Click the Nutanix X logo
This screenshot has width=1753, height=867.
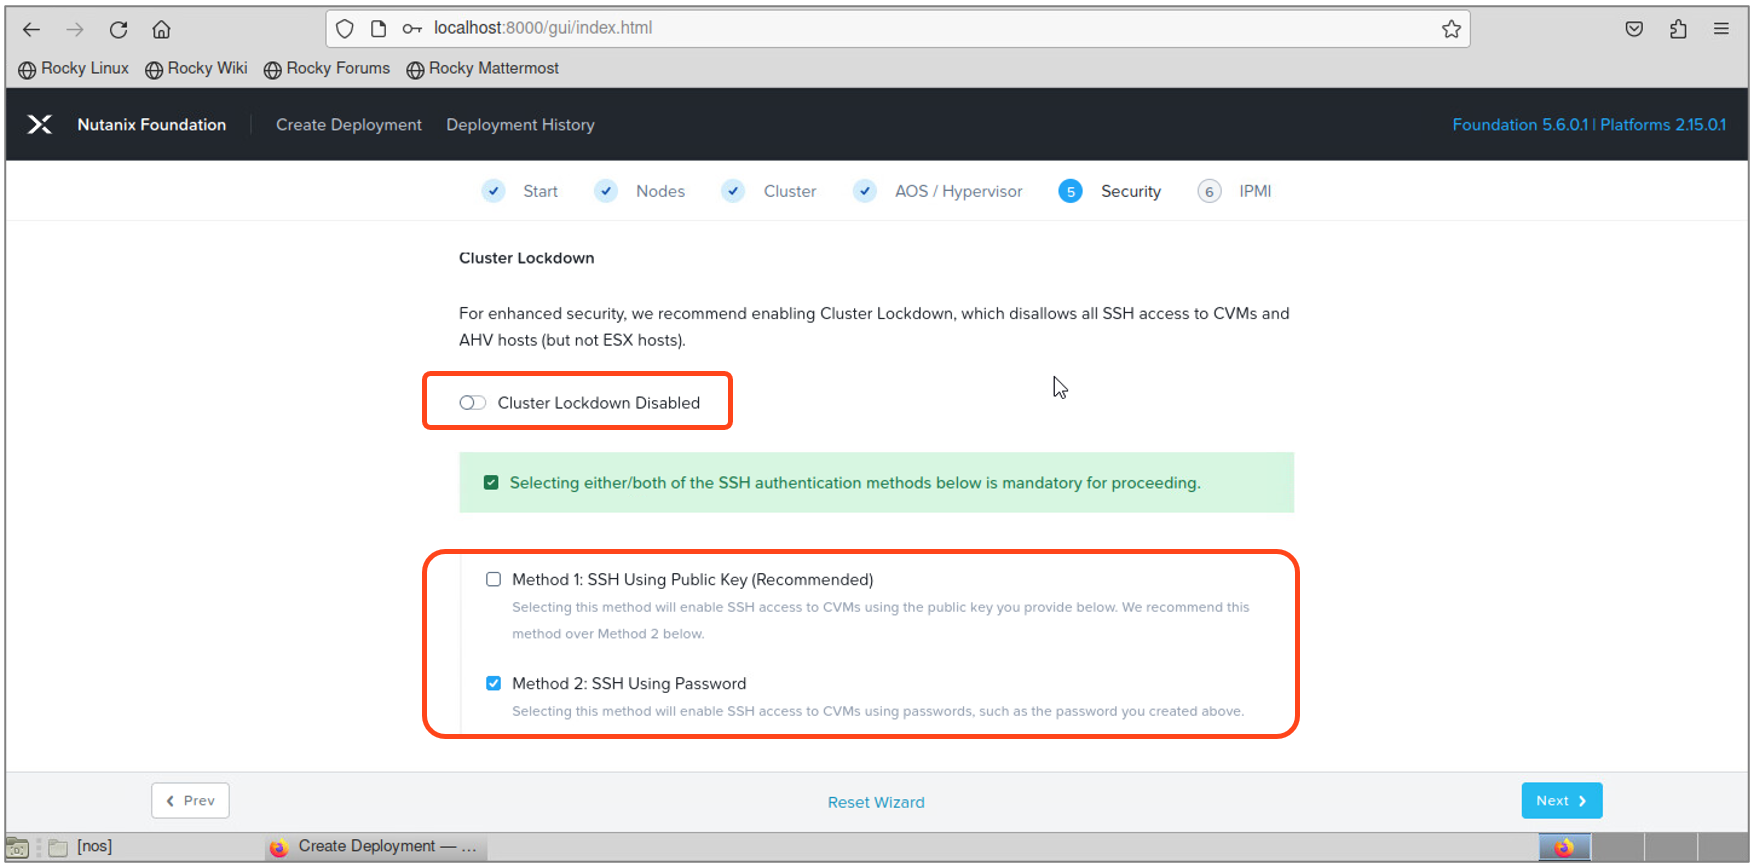[40, 124]
